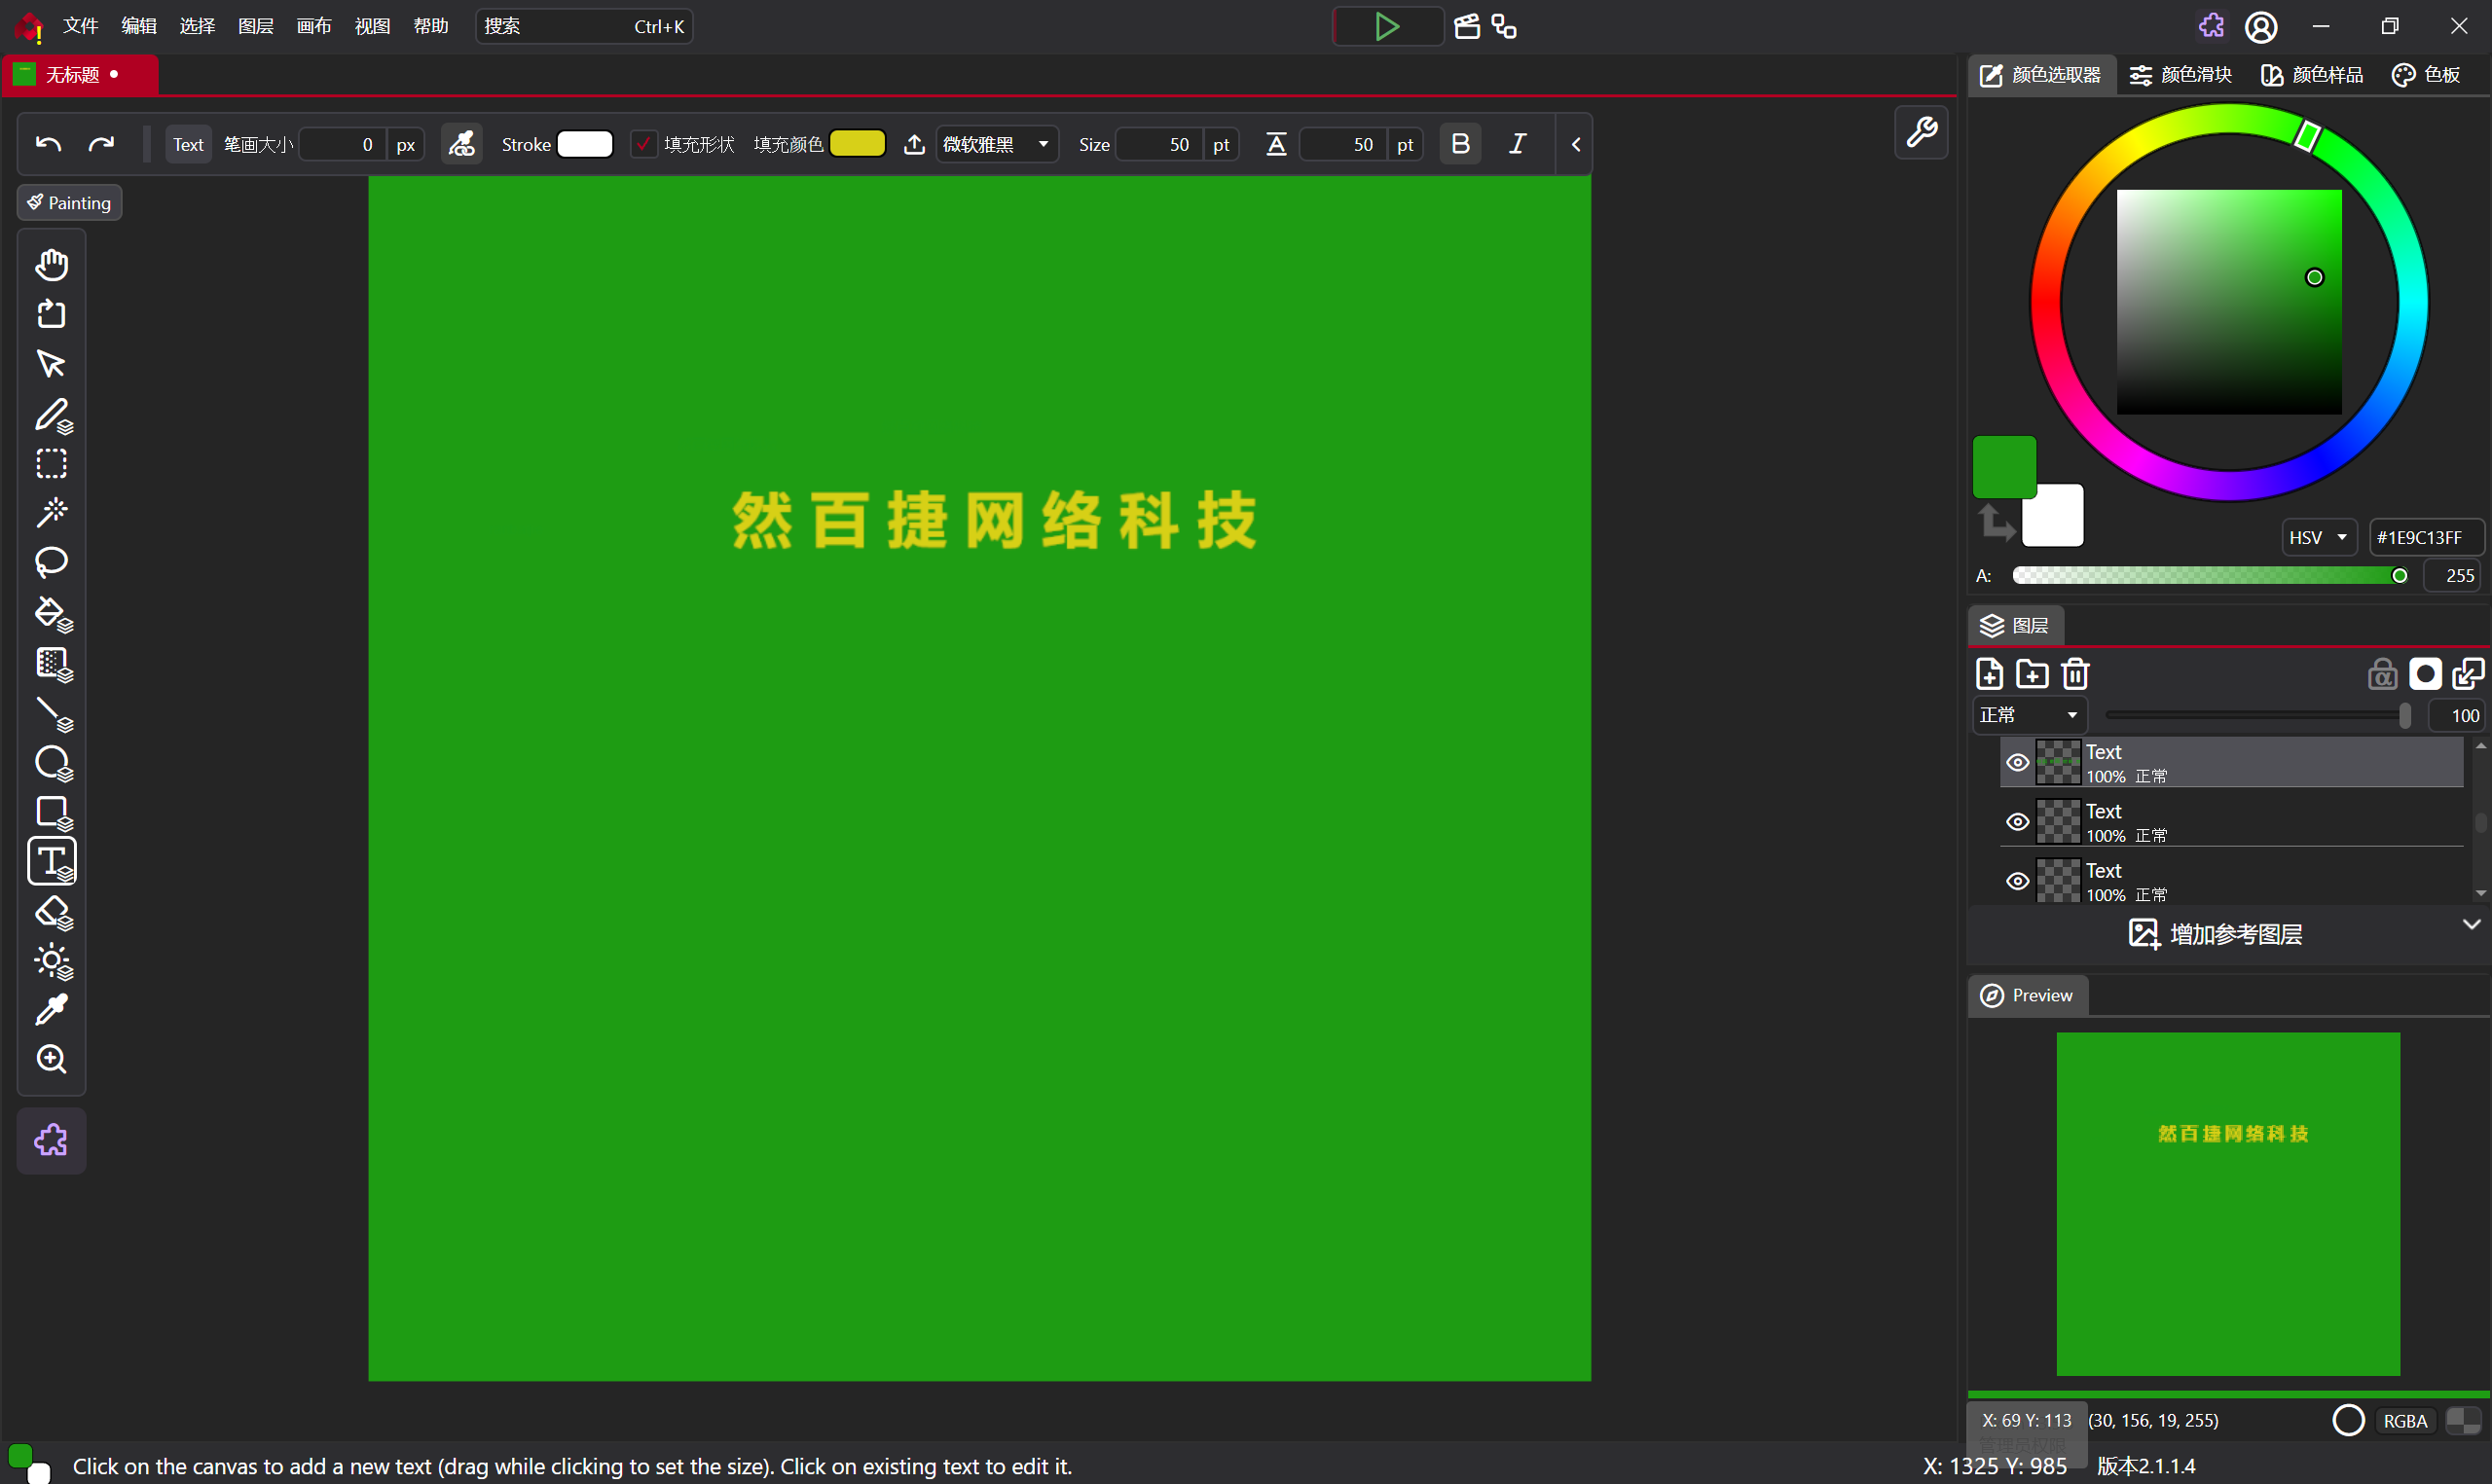
Task: Click the Painting toolset button
Action: [x=69, y=203]
